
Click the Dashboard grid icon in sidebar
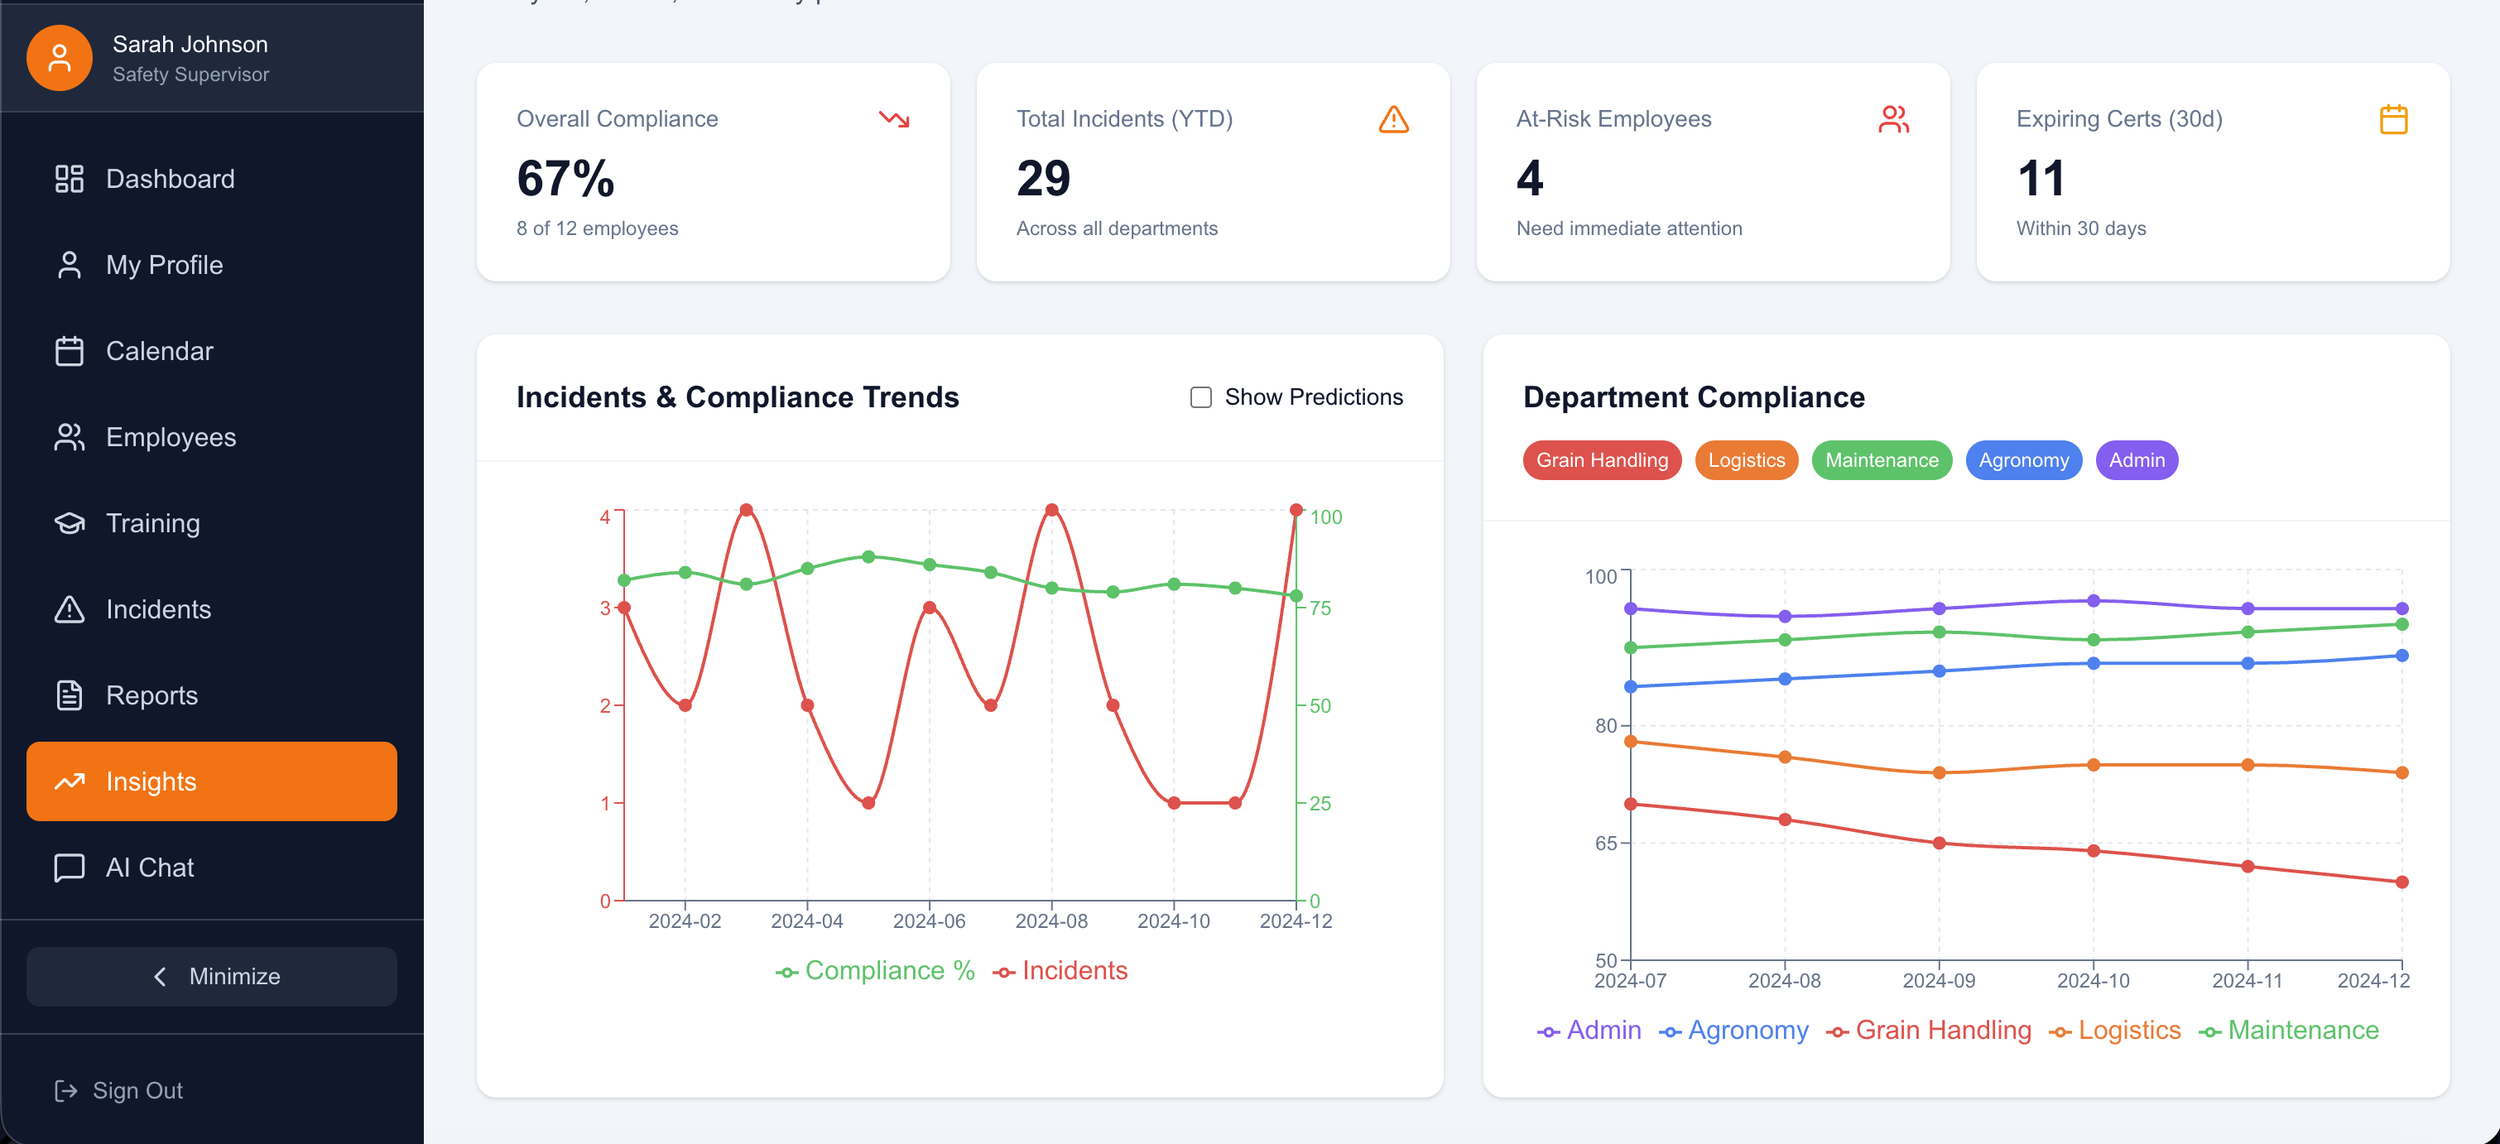tap(69, 179)
